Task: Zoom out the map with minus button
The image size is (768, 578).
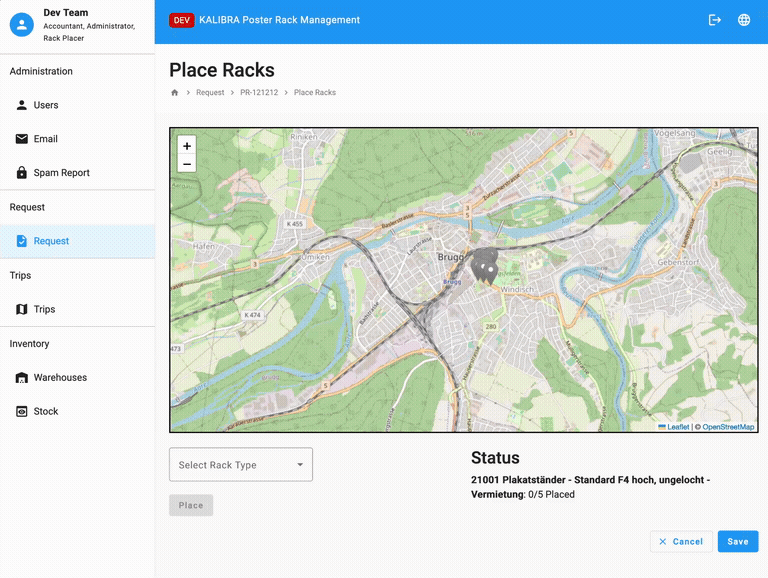Action: [187, 164]
